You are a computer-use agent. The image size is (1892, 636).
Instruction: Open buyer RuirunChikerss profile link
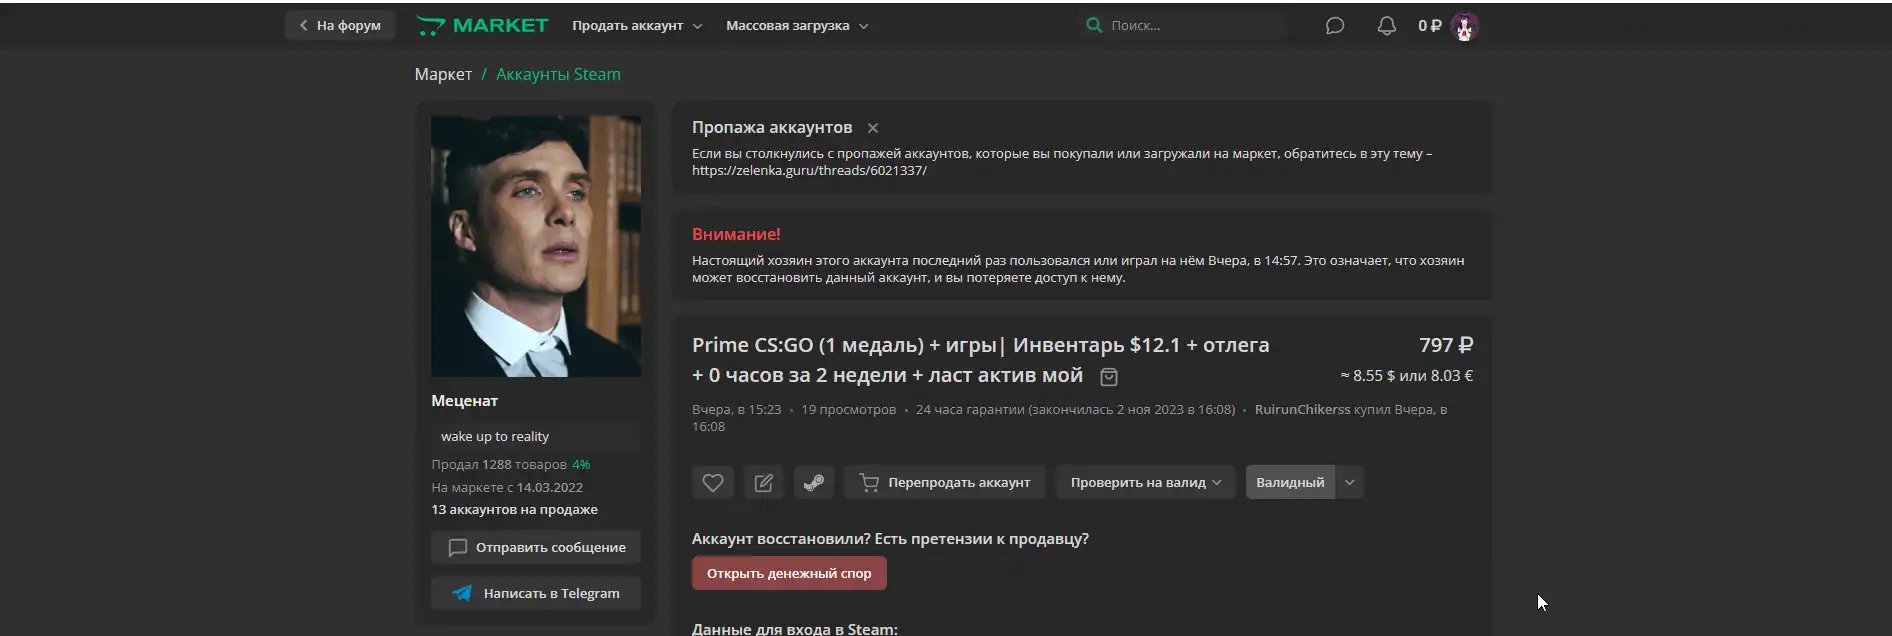coord(1302,410)
